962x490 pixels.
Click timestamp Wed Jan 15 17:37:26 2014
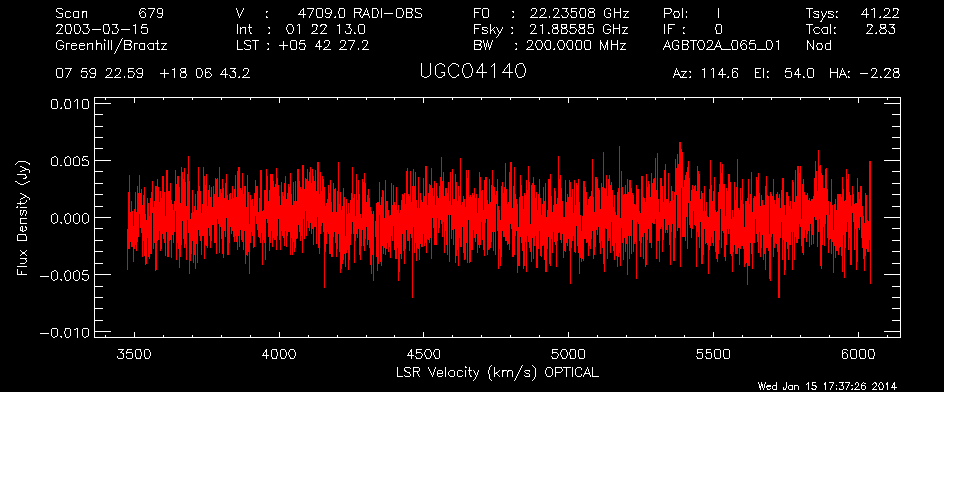pos(827,386)
